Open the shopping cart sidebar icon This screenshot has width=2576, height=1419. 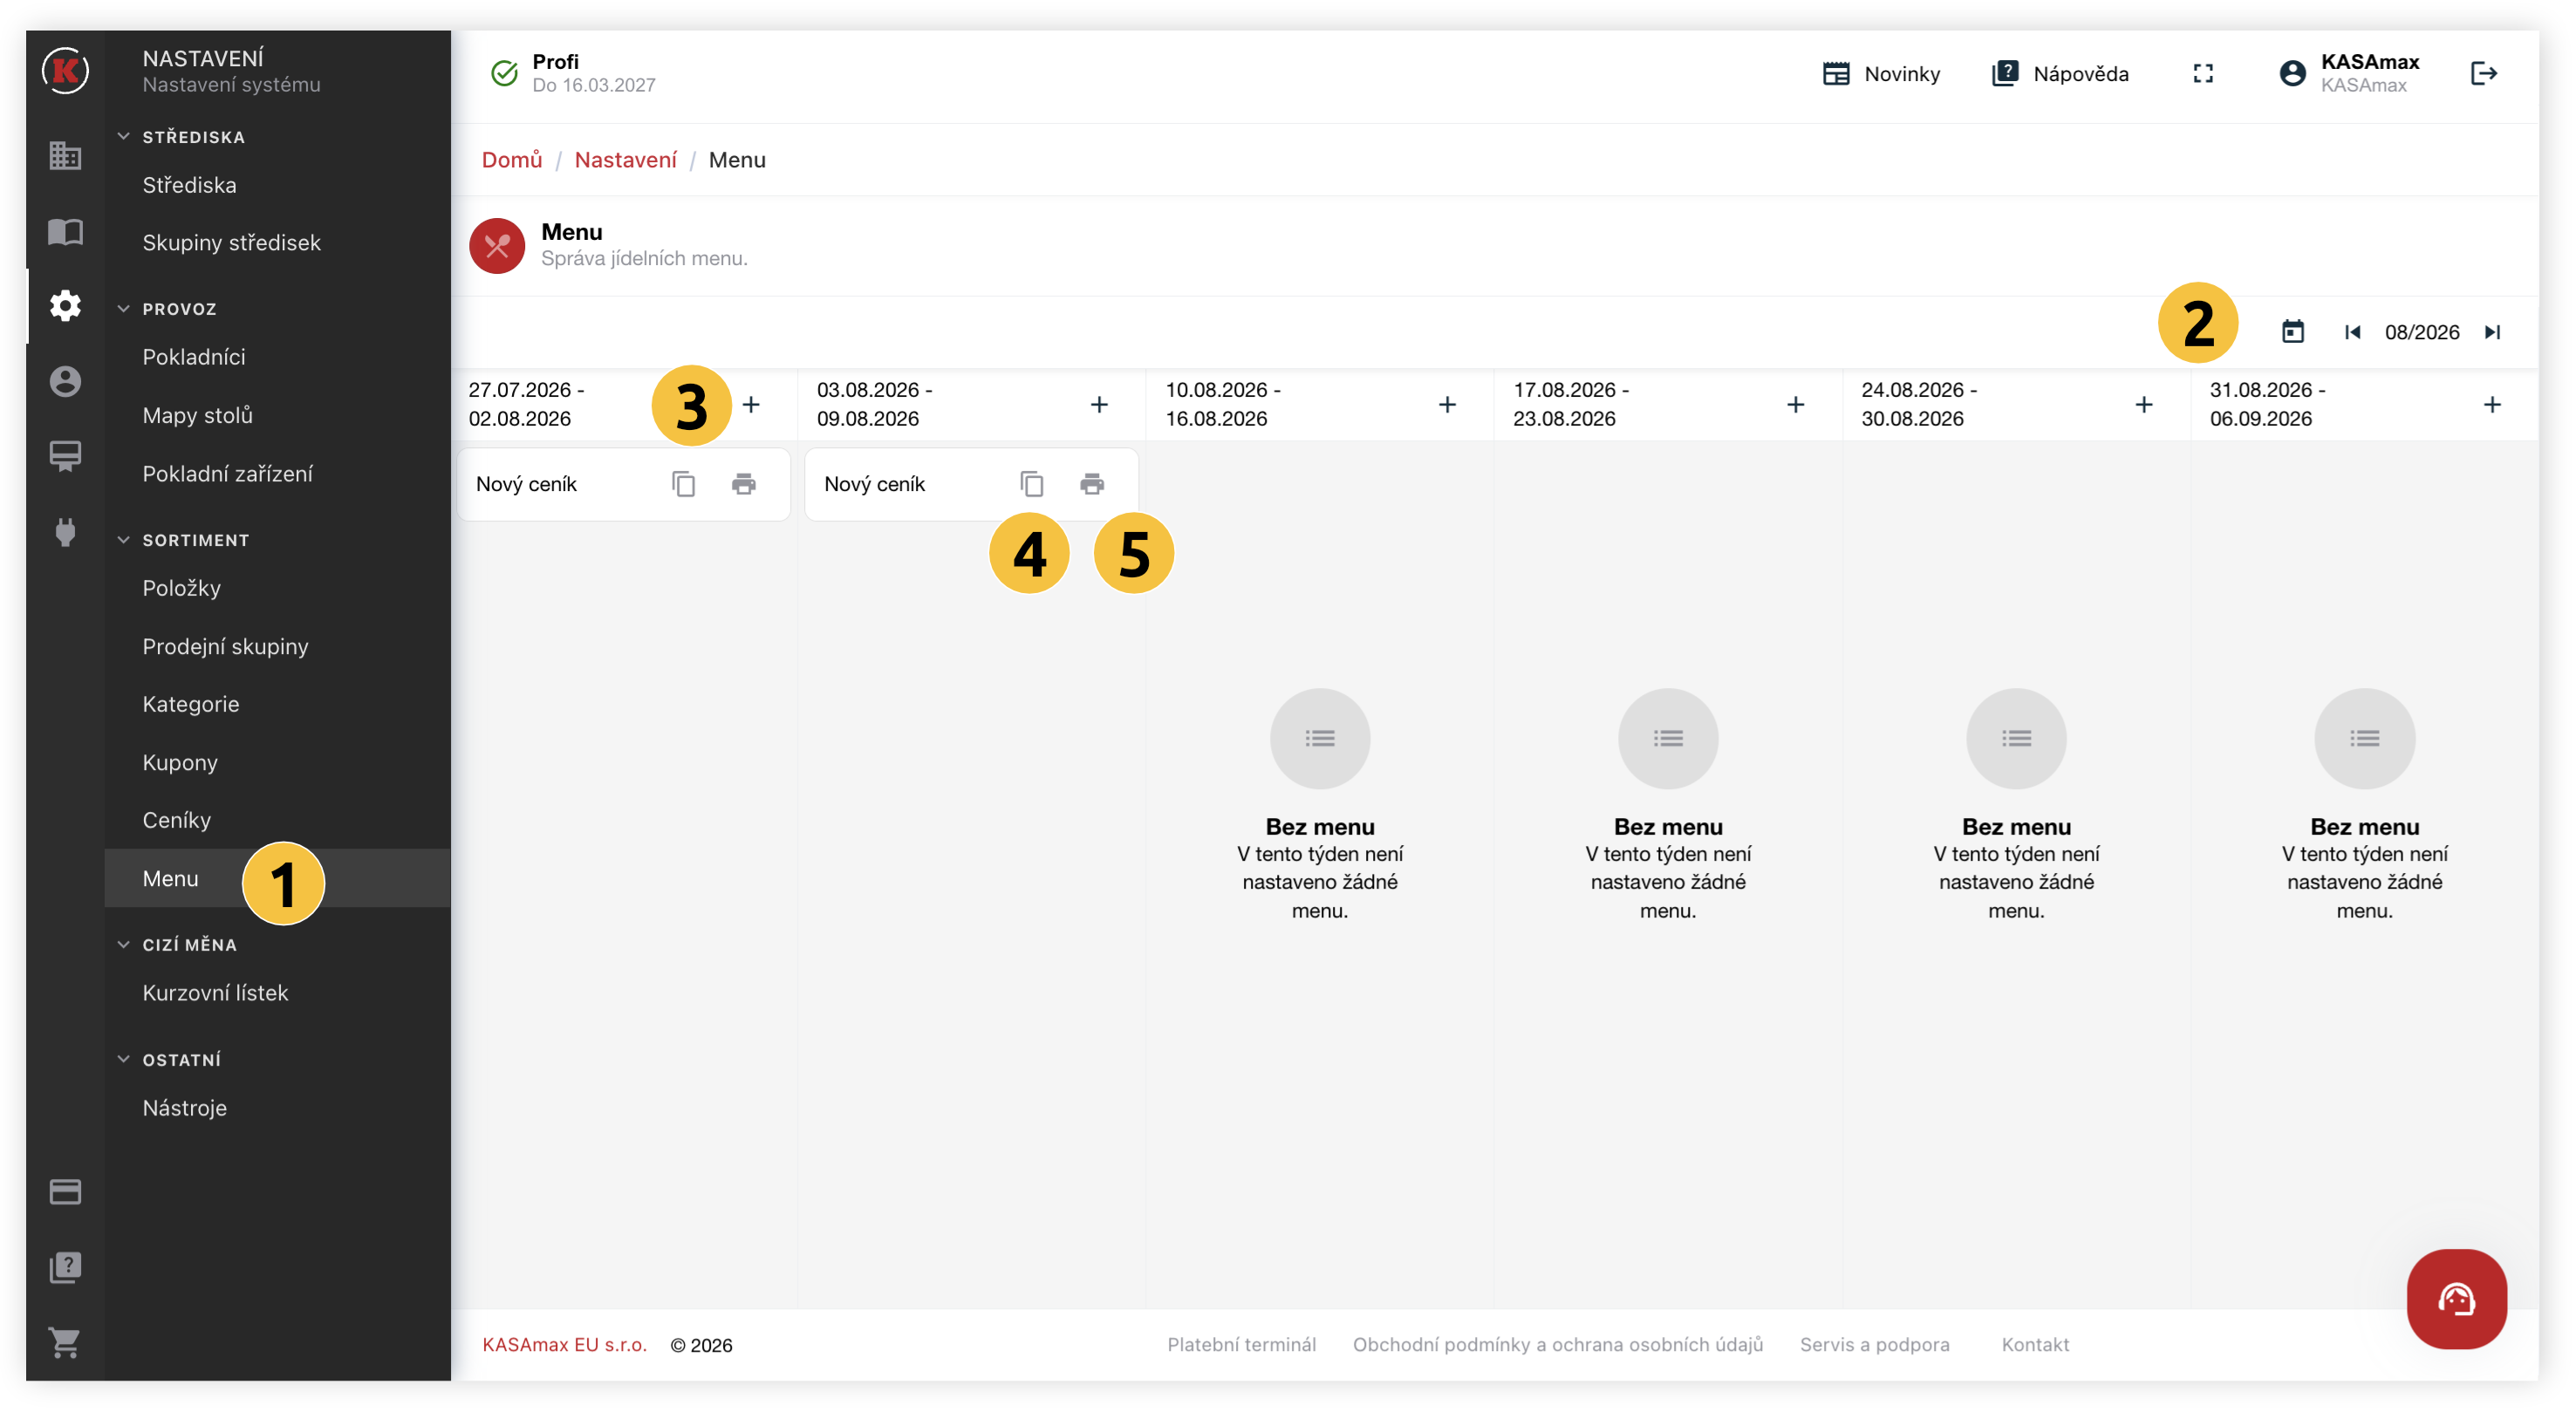[65, 1343]
